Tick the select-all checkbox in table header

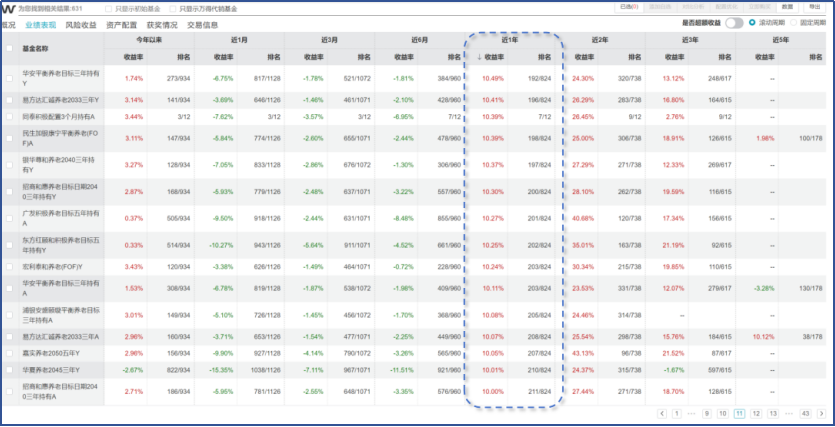9,48
